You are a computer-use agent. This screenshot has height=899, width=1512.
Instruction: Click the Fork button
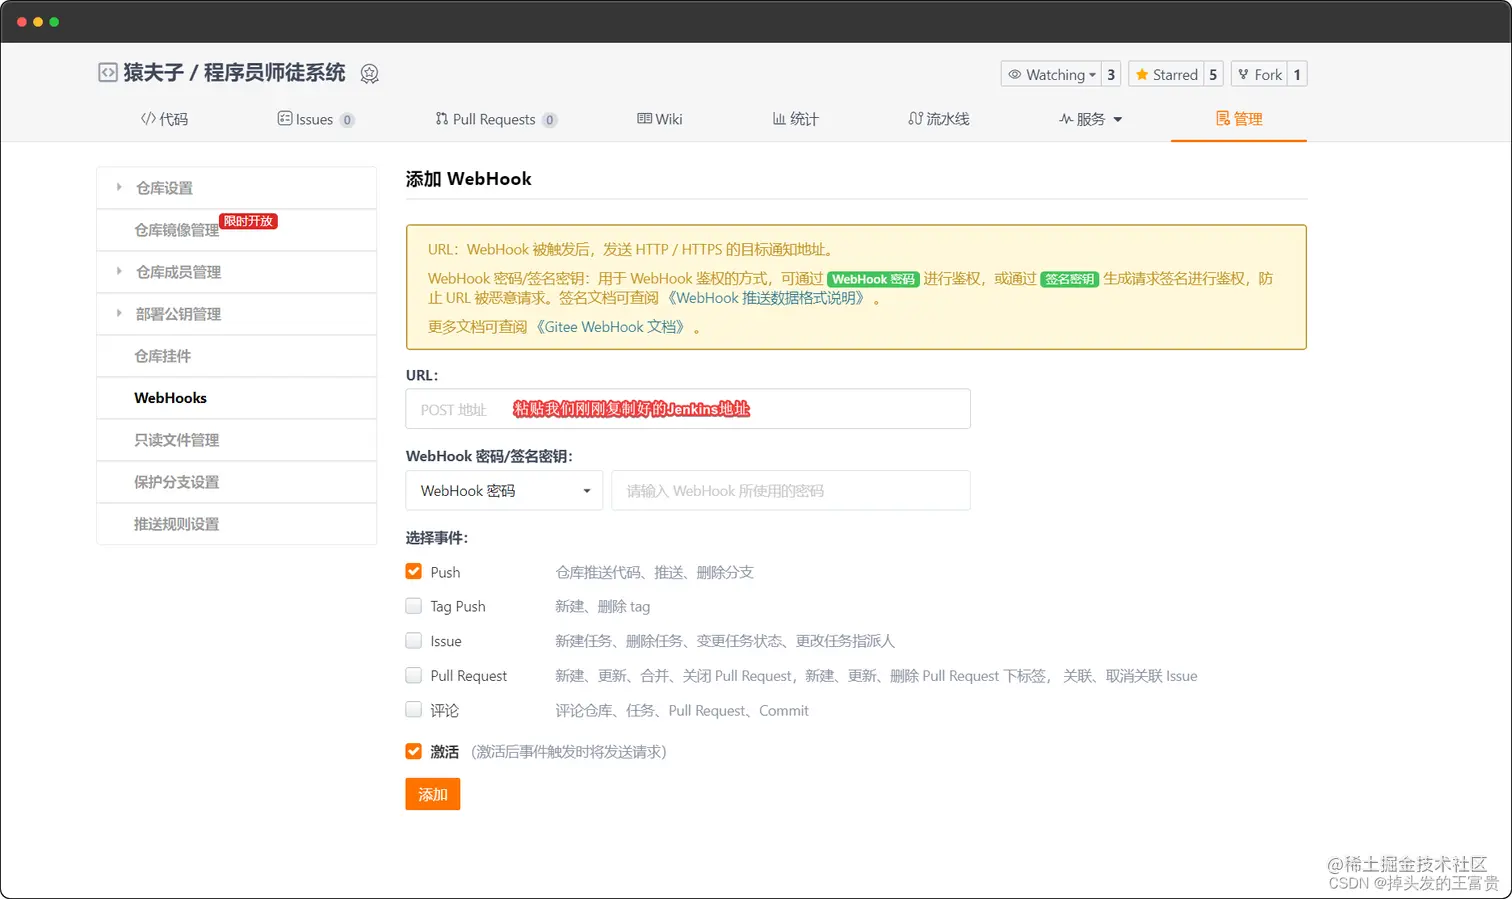(x=1259, y=74)
